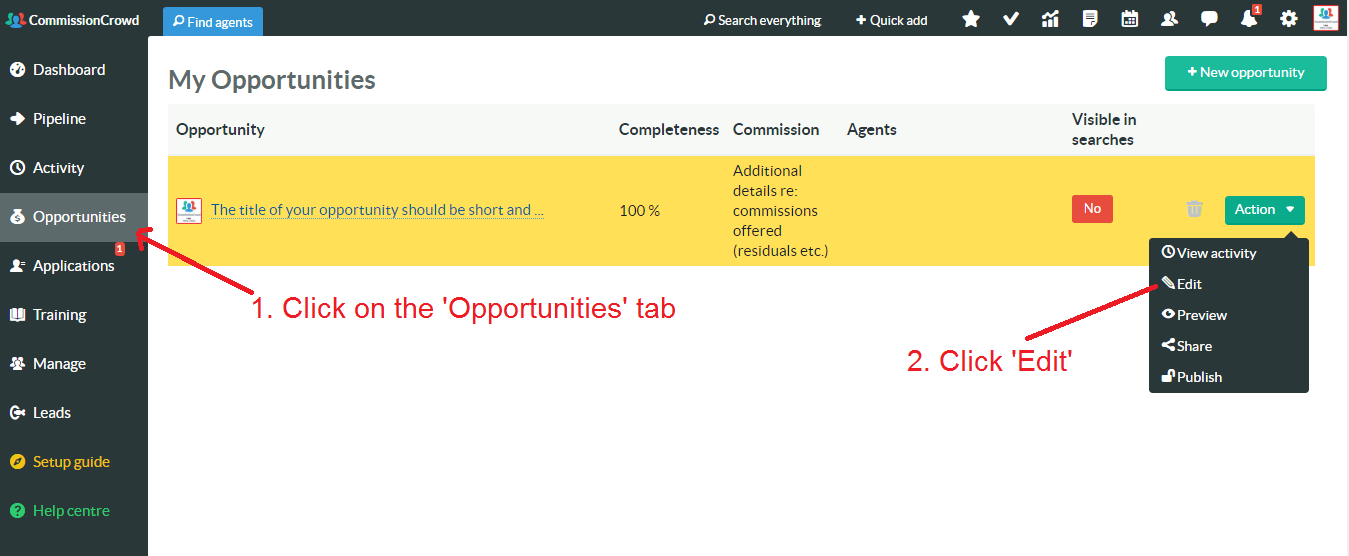Open the profile avatar in top bar
Viewport: 1349px width, 556px height.
click(x=1326, y=18)
